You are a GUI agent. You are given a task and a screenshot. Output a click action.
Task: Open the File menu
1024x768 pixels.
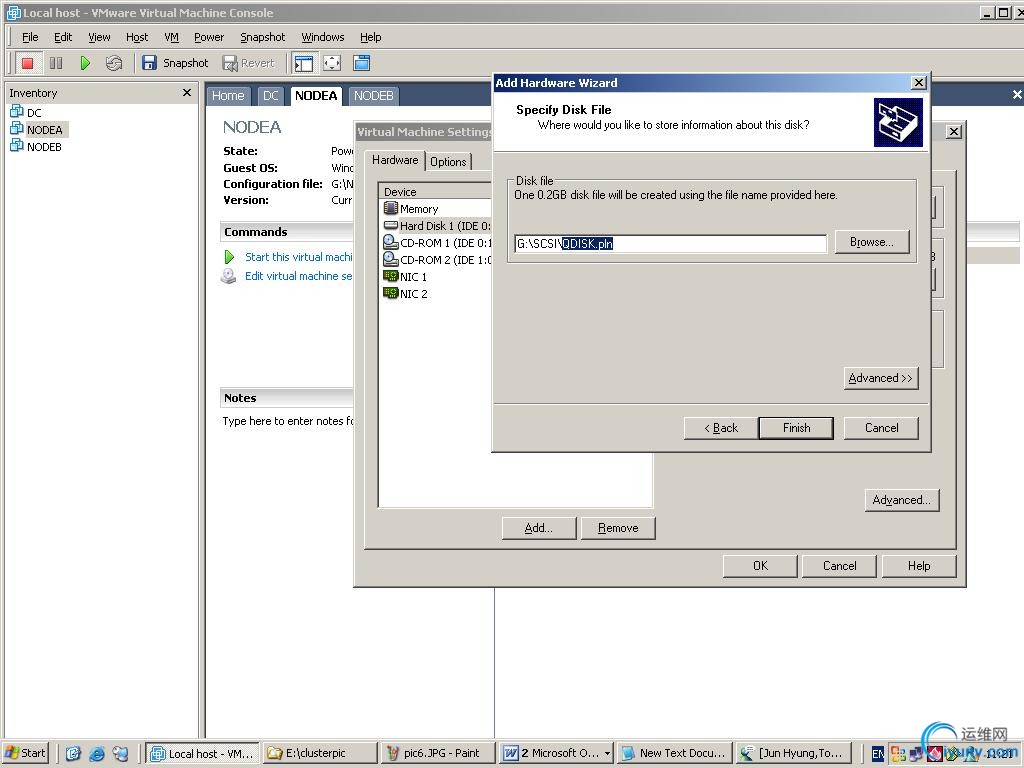[x=30, y=37]
